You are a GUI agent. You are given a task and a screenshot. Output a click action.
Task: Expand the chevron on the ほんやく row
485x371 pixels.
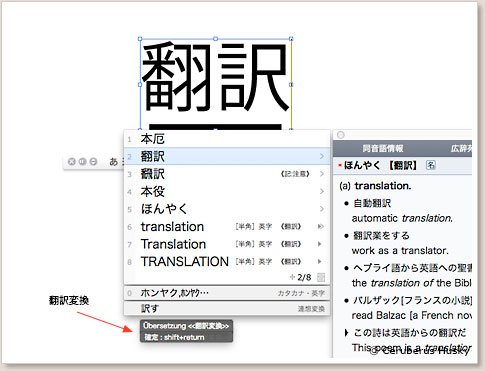click(322, 209)
